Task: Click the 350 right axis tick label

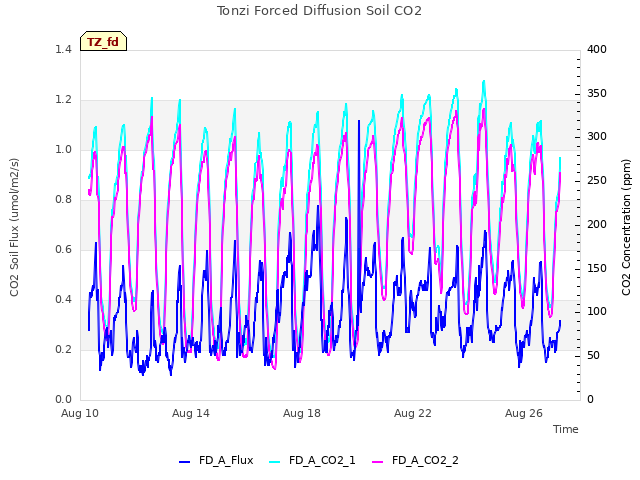Action: pyautogui.click(x=597, y=93)
